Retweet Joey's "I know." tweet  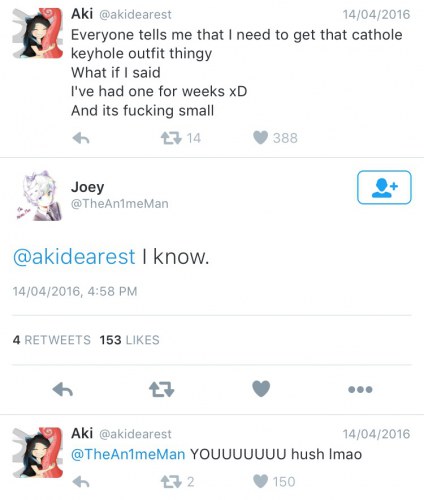161,389
